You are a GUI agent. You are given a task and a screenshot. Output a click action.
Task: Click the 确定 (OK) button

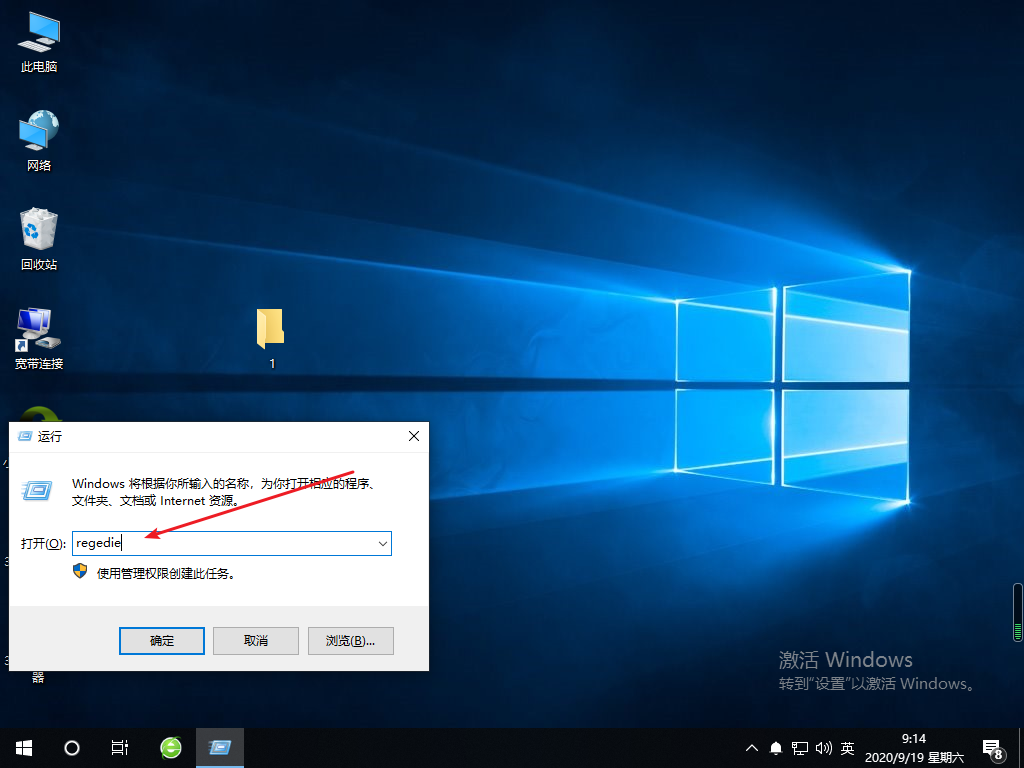coord(161,640)
